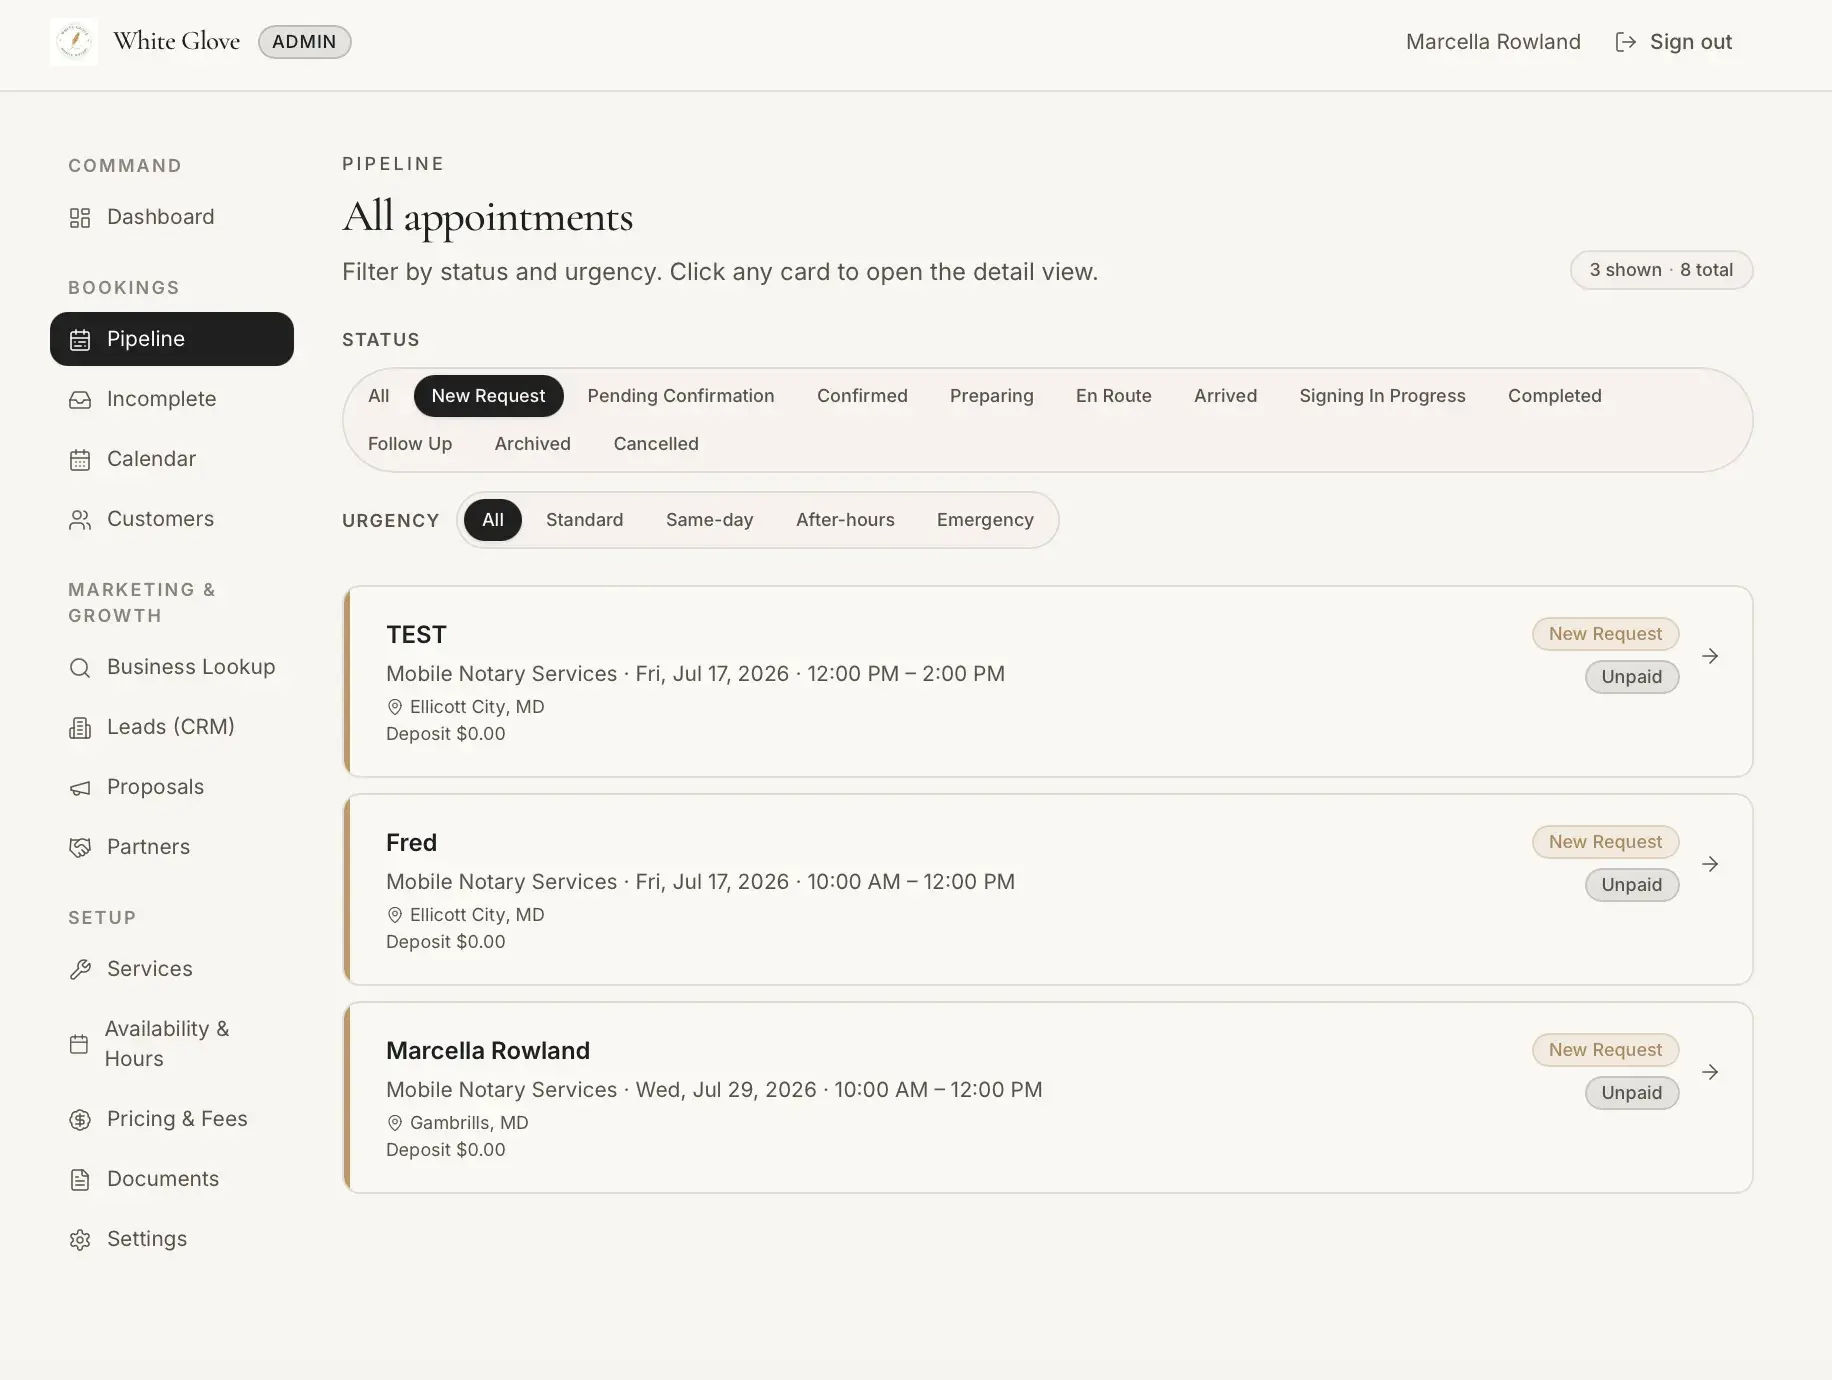Click the Settings gear icon
The image size is (1832, 1380).
[80, 1240]
